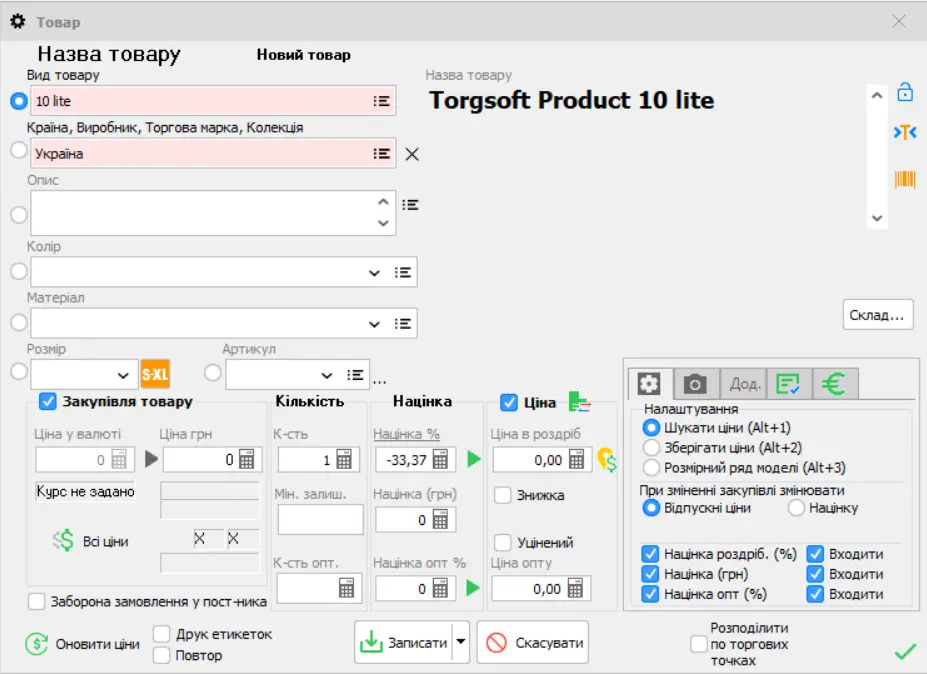
Task: Click the yellow coin icon next to retail price
Action: pyautogui.click(x=607, y=460)
